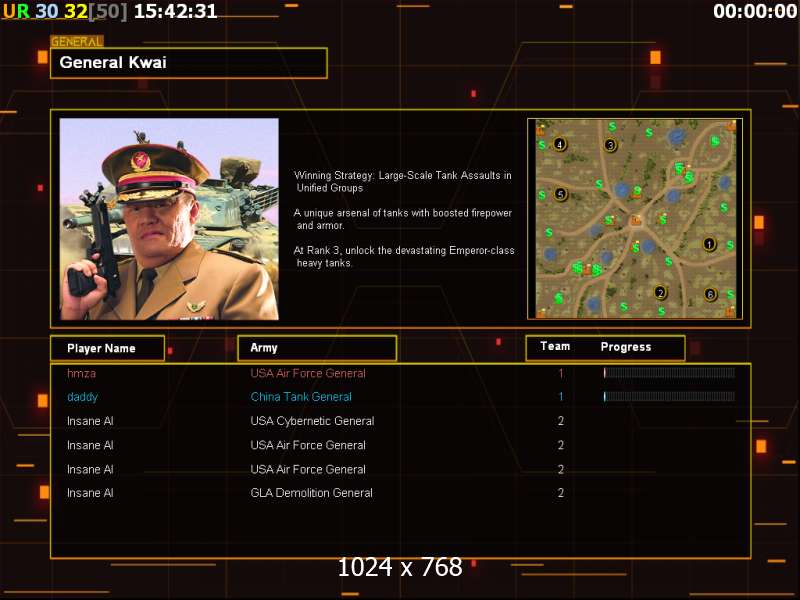Click the General Kwai portrait image
Image resolution: width=800 pixels, height=600 pixels.
pos(169,219)
